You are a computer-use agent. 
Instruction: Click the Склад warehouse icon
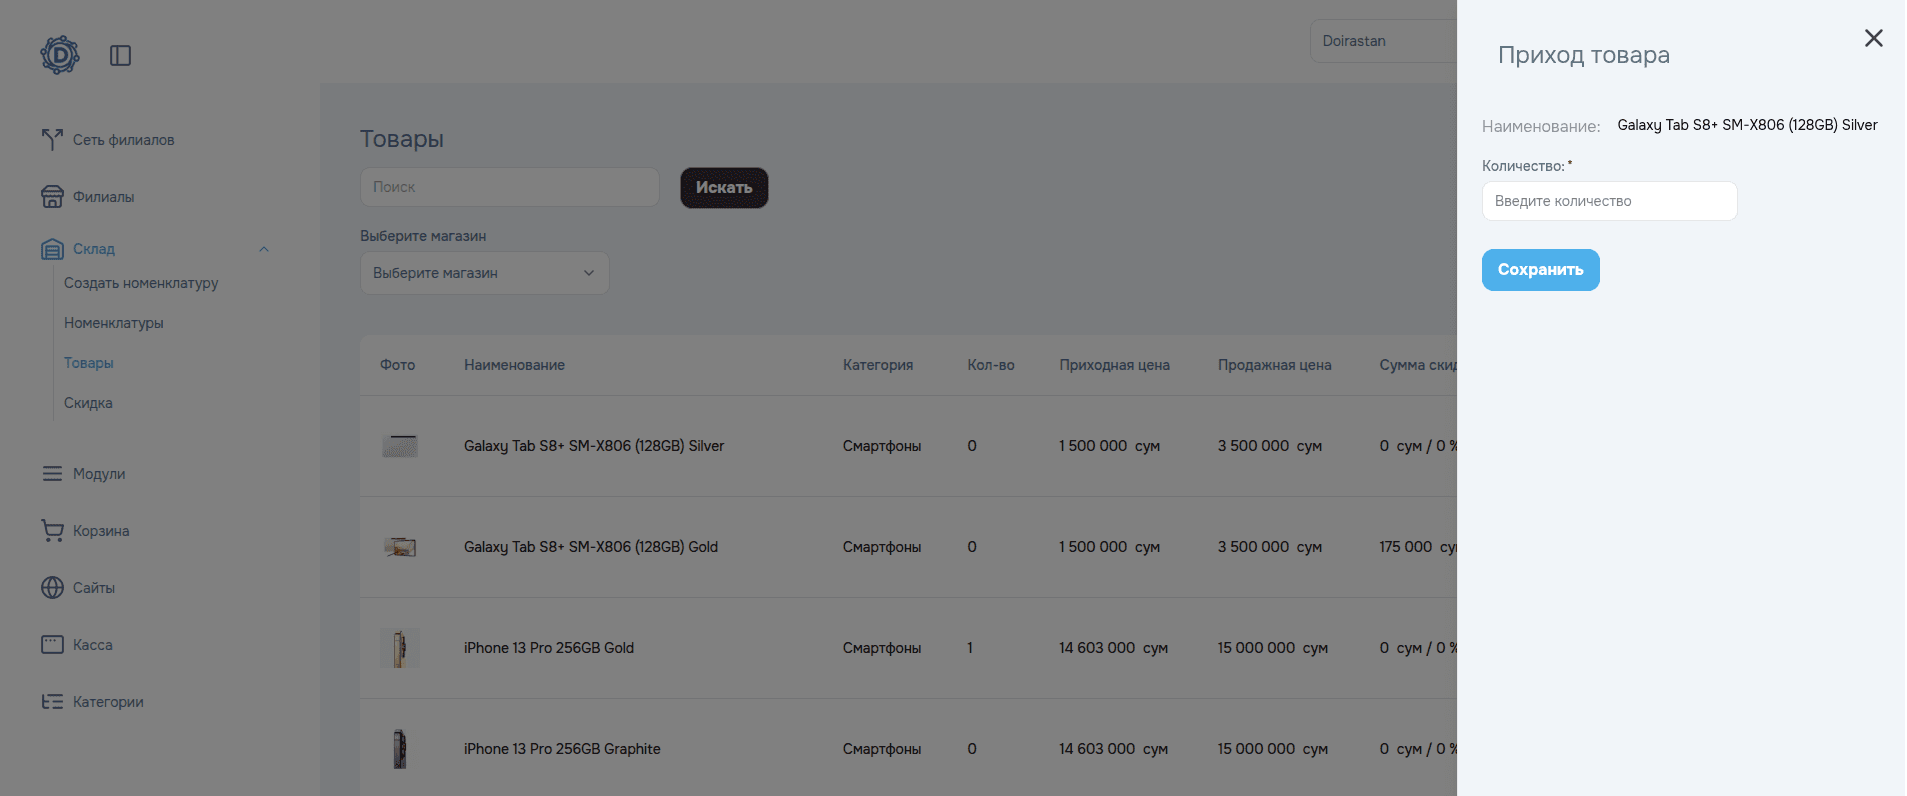pyautogui.click(x=52, y=249)
